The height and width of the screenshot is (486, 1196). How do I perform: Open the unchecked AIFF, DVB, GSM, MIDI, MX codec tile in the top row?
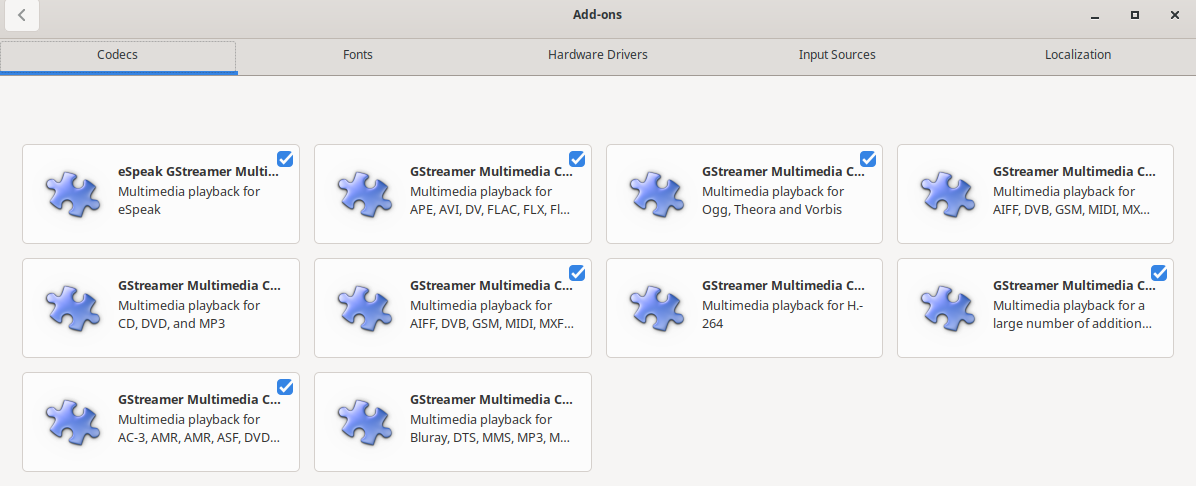pos(1035,194)
